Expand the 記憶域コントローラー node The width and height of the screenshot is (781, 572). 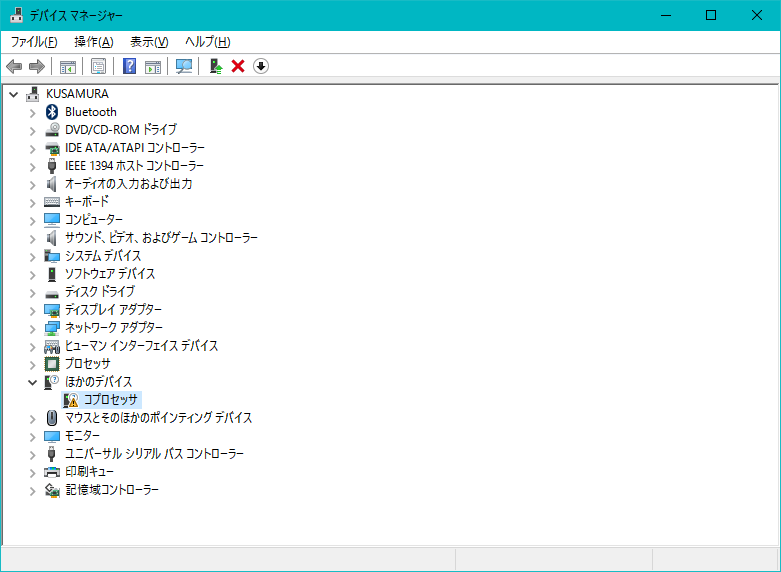(32, 491)
